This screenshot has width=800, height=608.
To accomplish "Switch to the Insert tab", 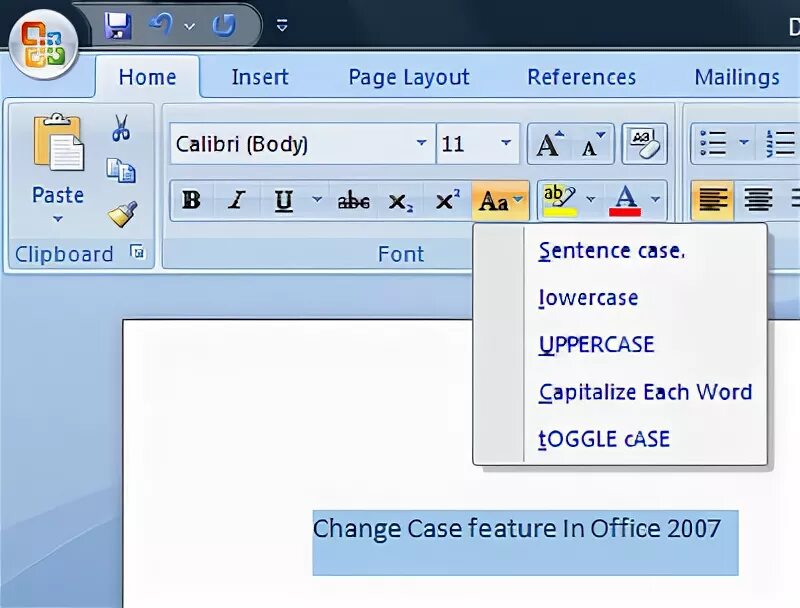I will [260, 78].
